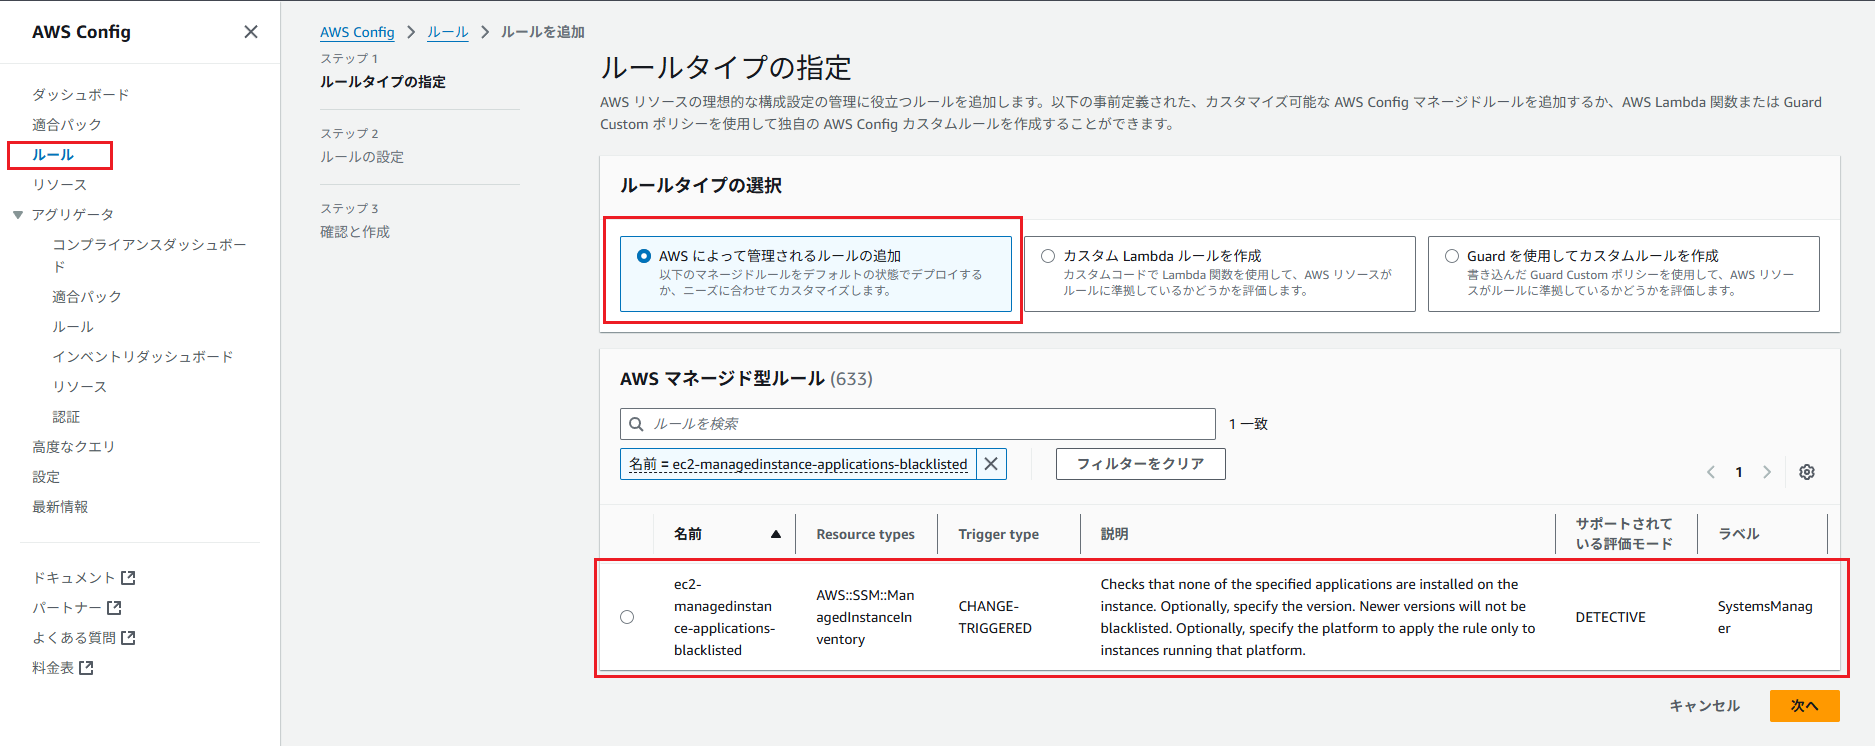Click ルールタイプの指定 step title in wizard
This screenshot has width=1875, height=746.
[383, 82]
